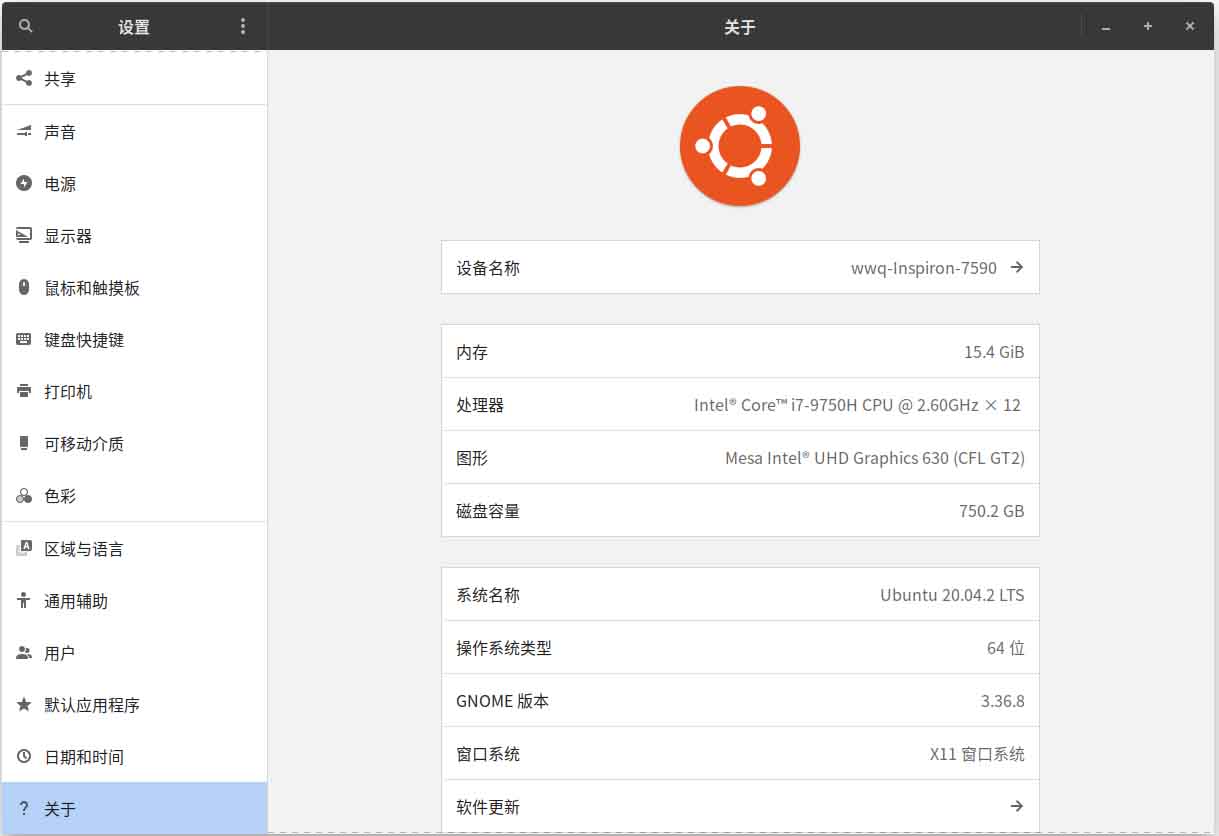Open 鼠标和触摸板 settings panel
The height and width of the screenshot is (836, 1219).
coord(92,288)
